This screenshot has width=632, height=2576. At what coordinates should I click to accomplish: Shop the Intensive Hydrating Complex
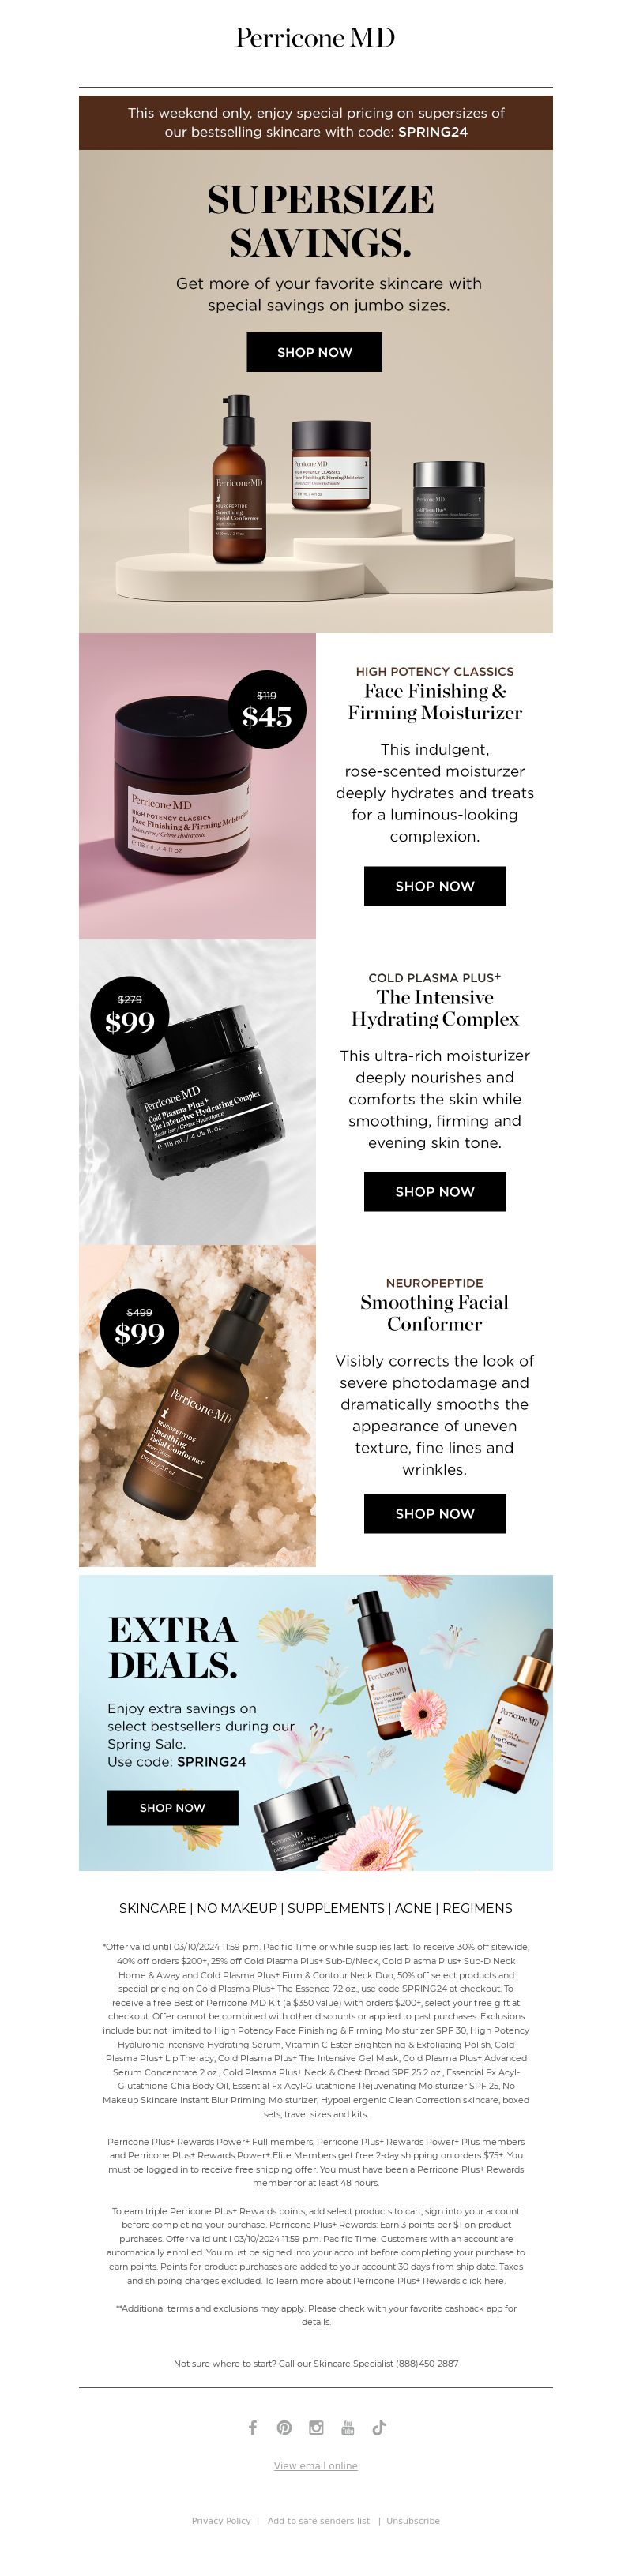click(435, 1191)
